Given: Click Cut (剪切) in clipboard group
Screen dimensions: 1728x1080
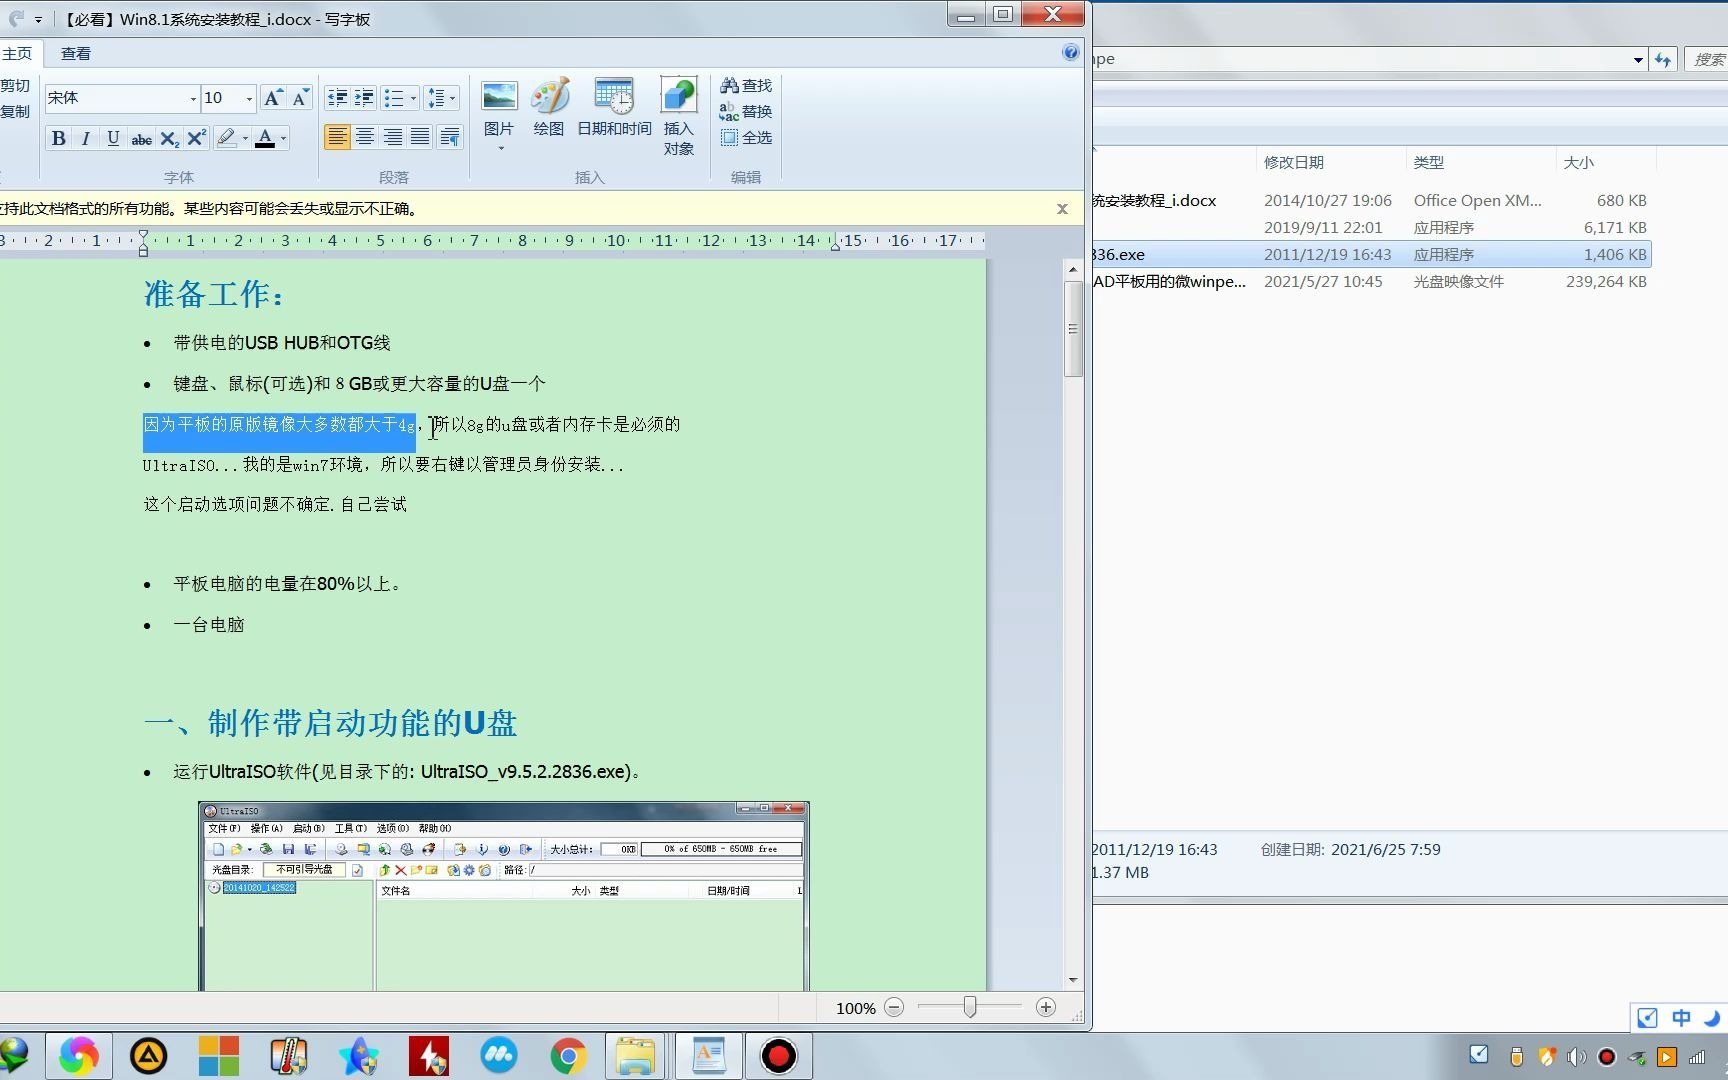Looking at the screenshot, I should tap(15, 86).
